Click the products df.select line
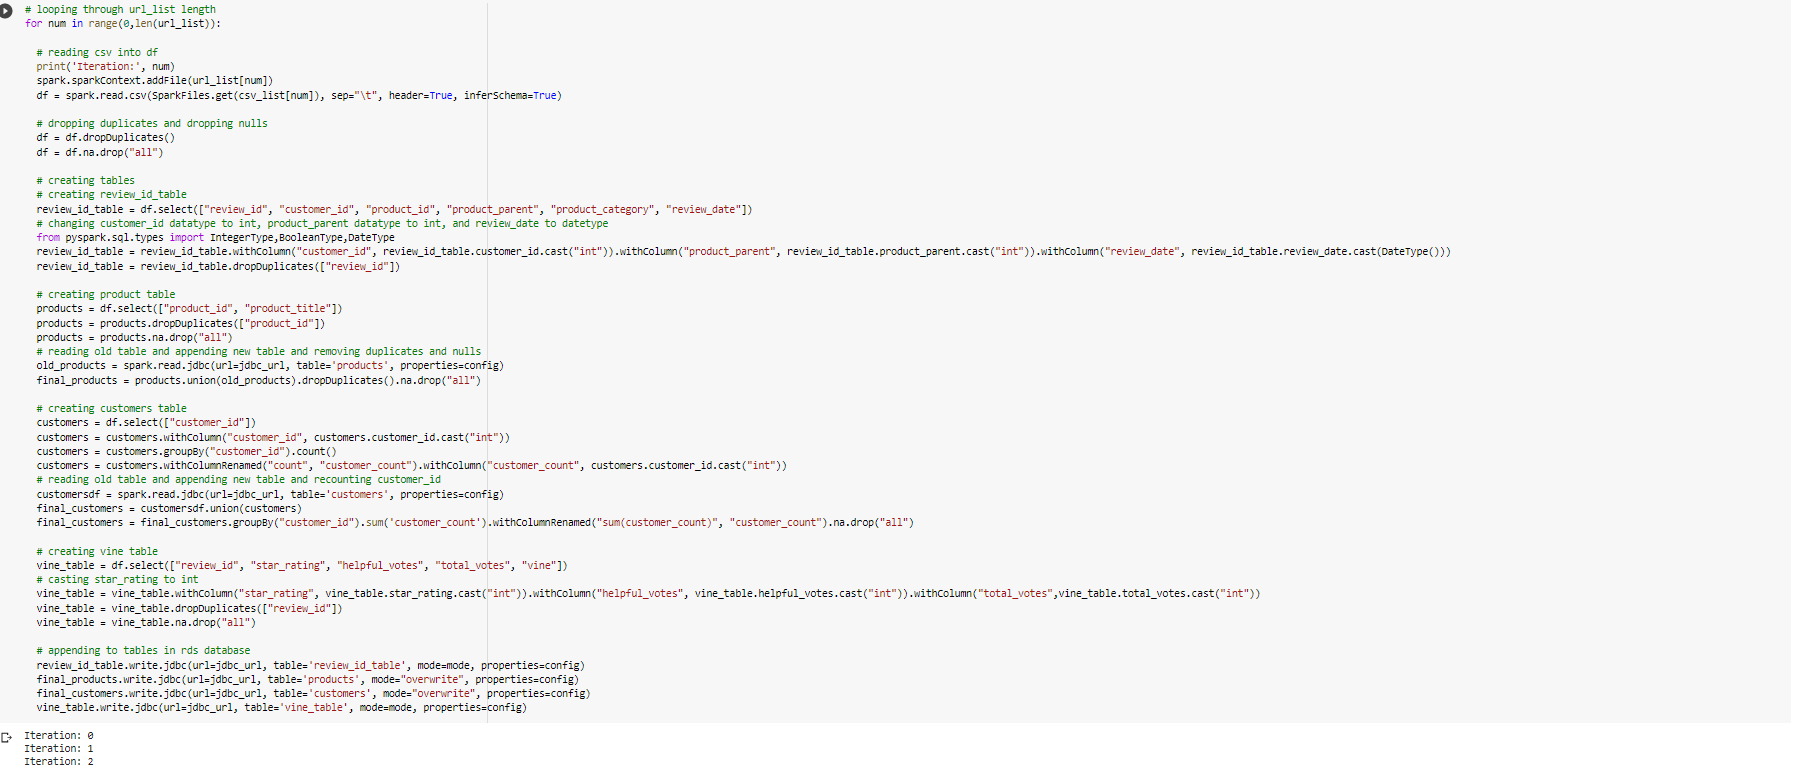Viewport: 1794px width, 781px height. point(190,309)
